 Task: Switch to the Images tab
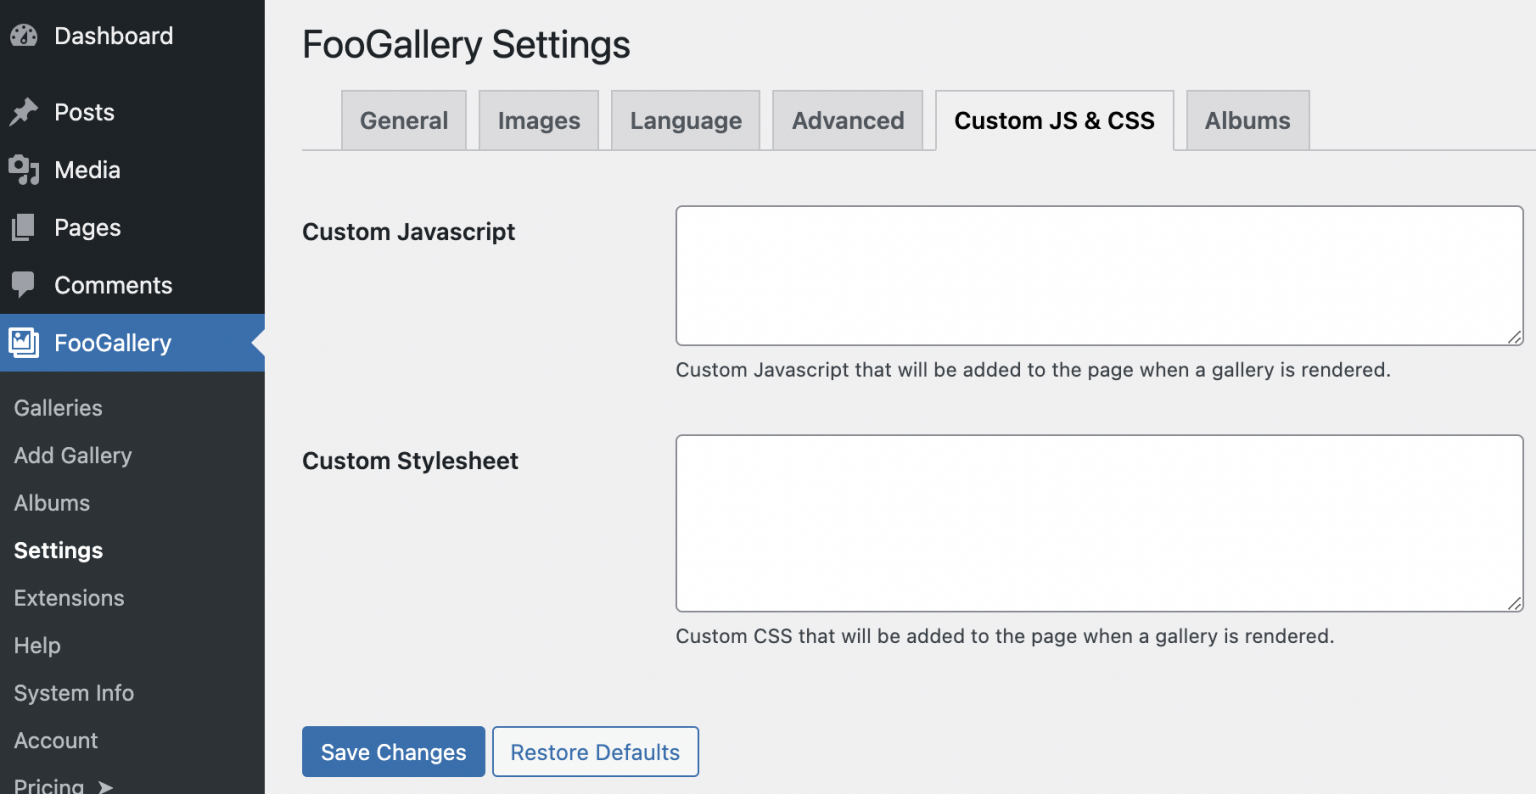click(x=539, y=121)
